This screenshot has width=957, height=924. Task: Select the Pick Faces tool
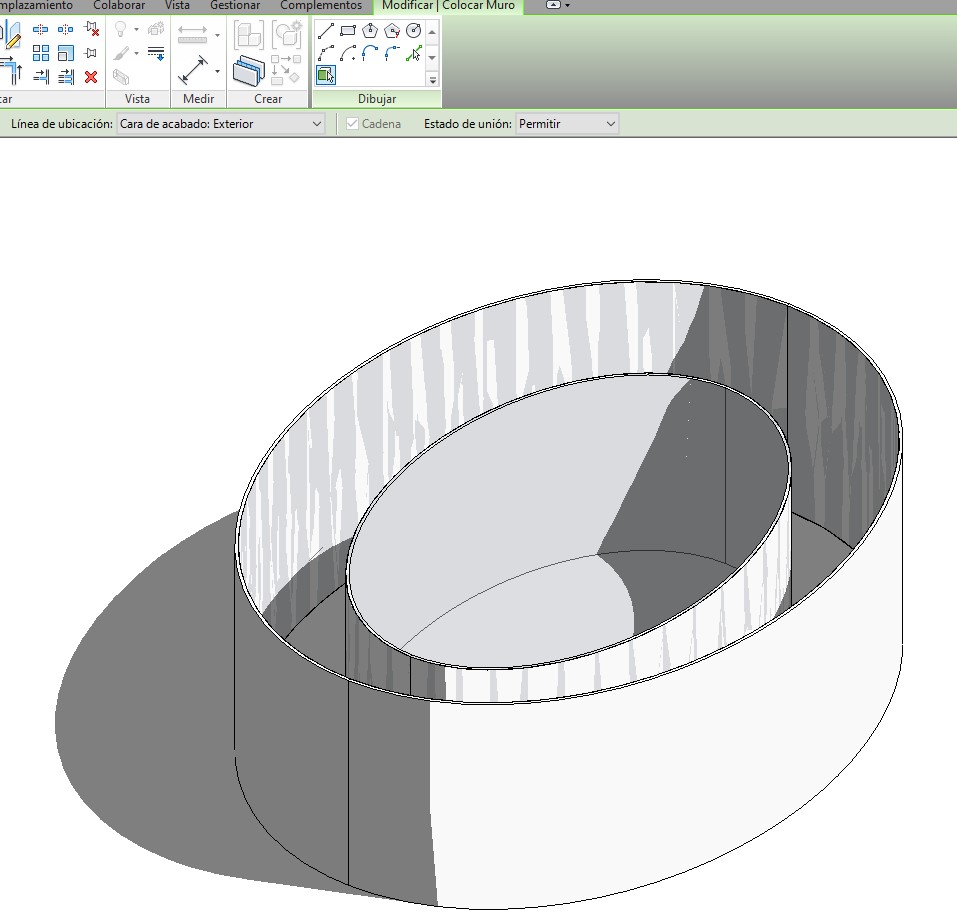[x=325, y=75]
